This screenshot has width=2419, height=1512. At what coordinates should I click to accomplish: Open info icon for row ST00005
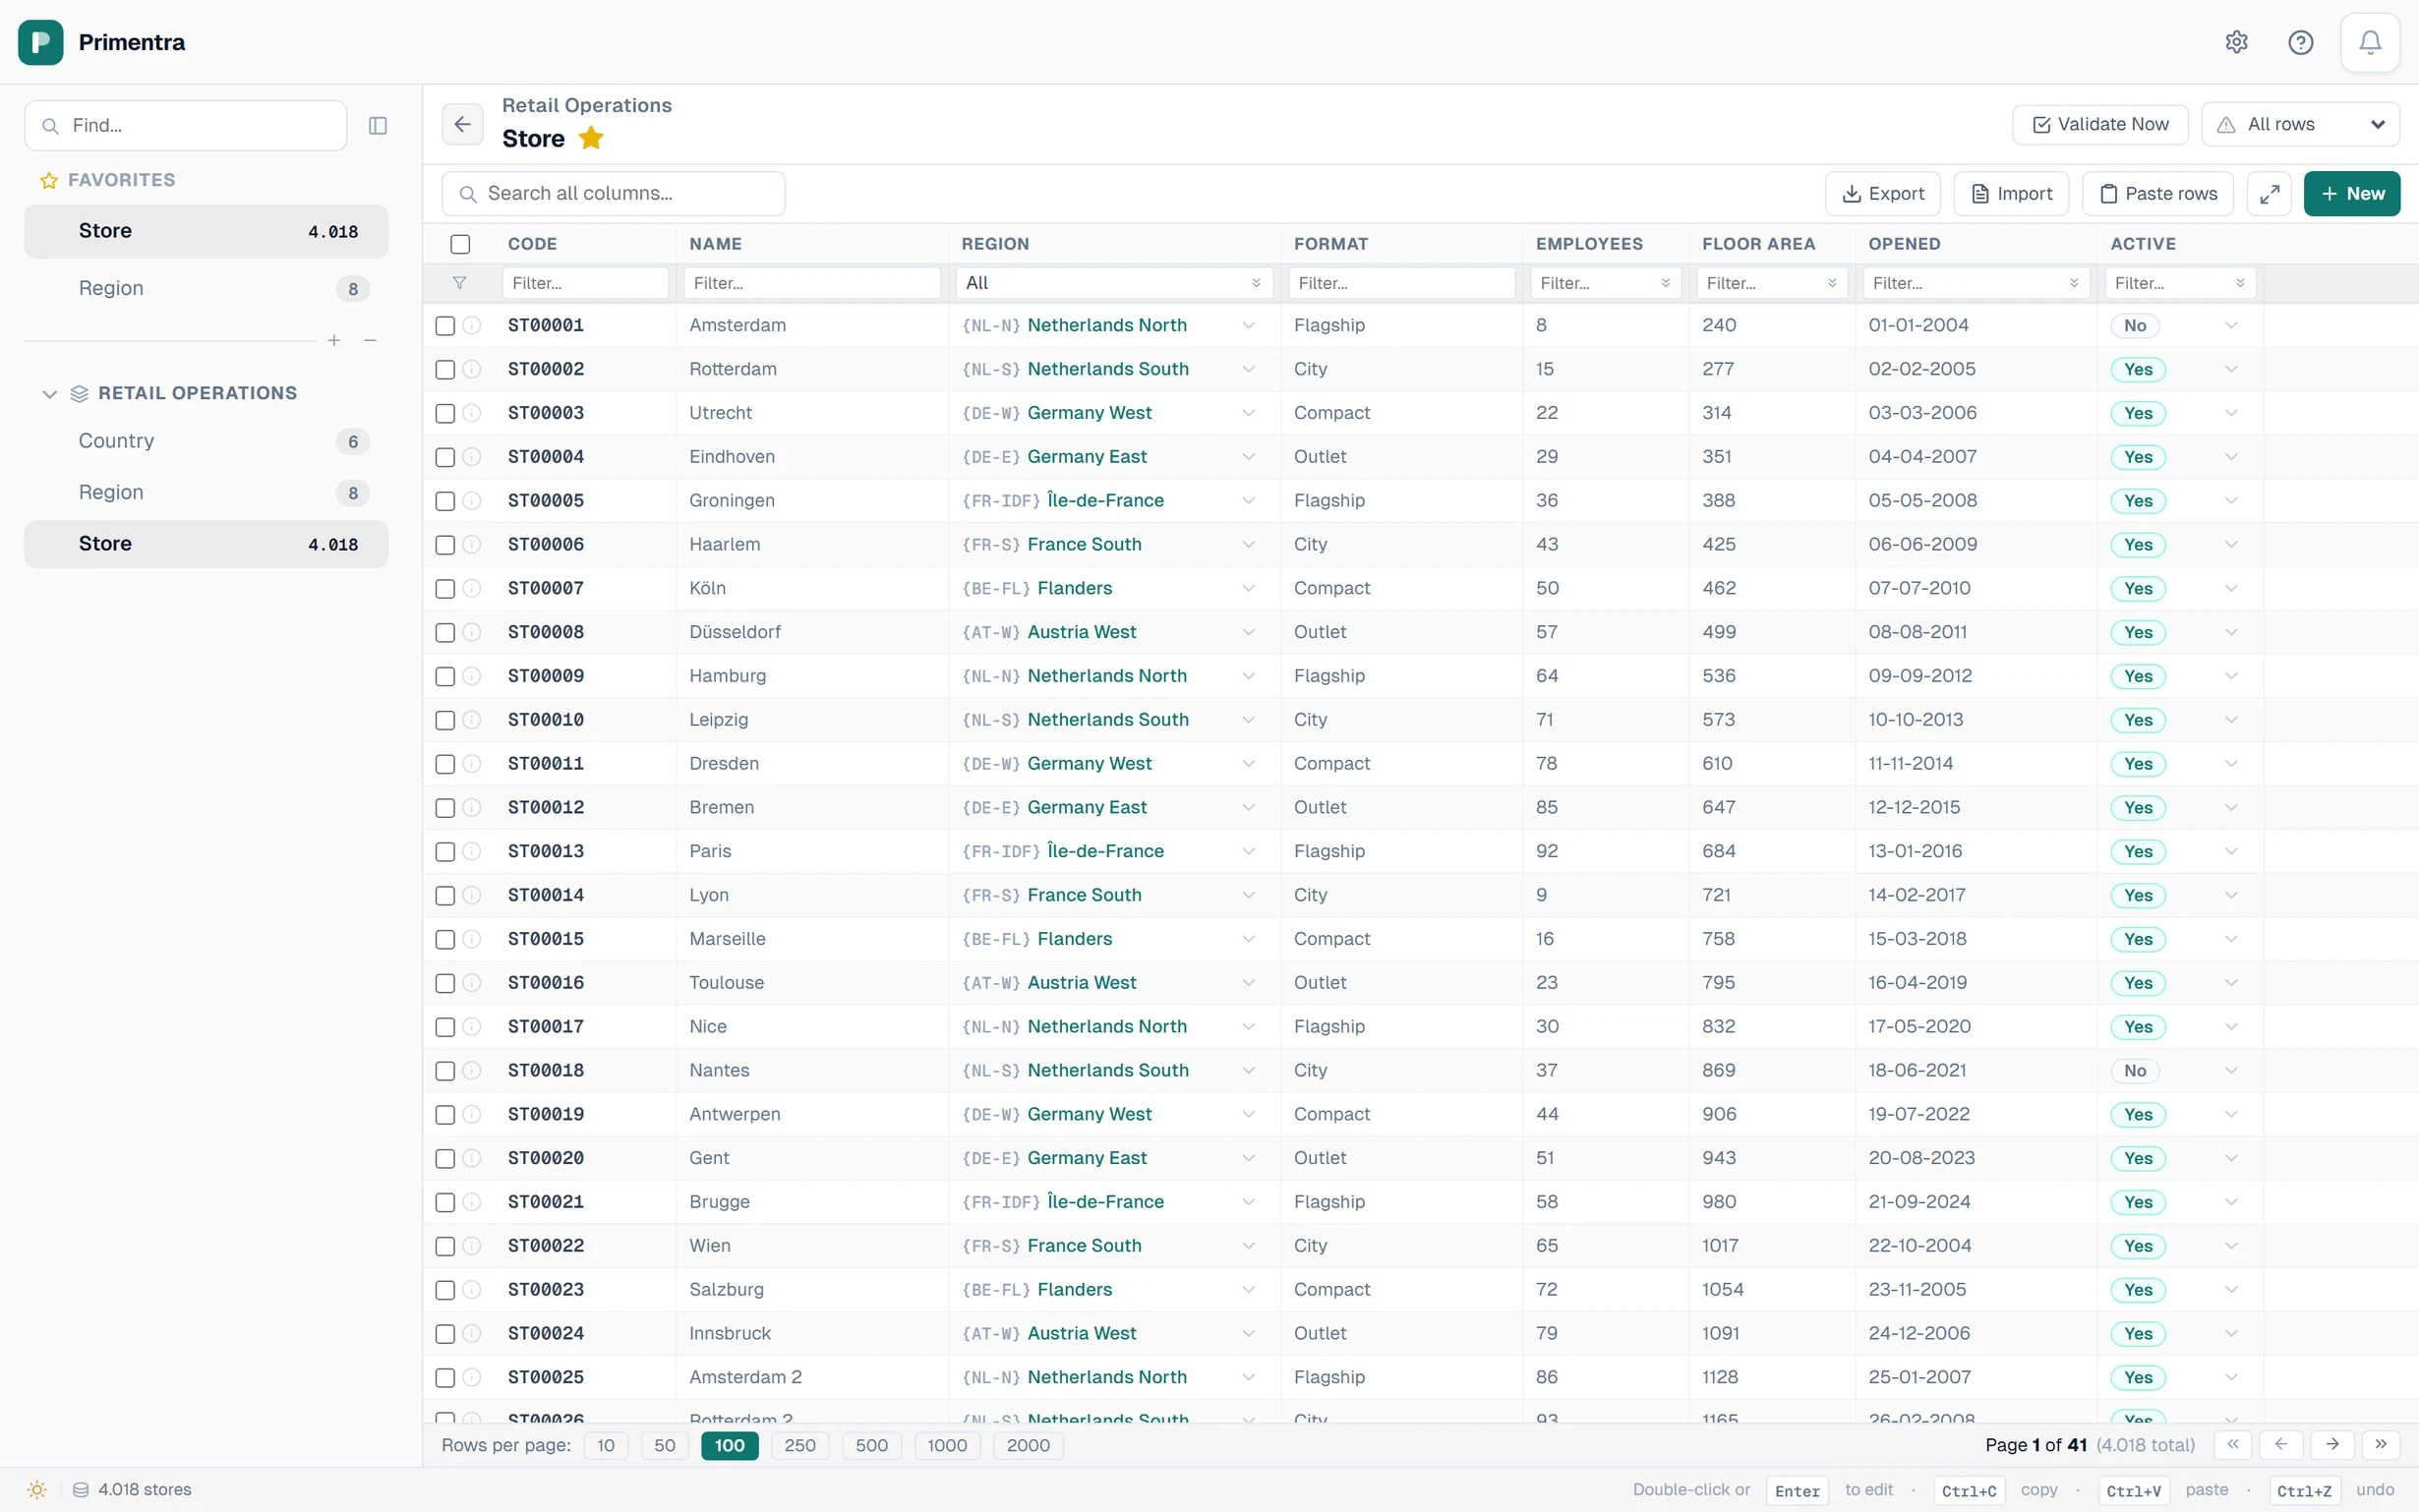click(472, 500)
